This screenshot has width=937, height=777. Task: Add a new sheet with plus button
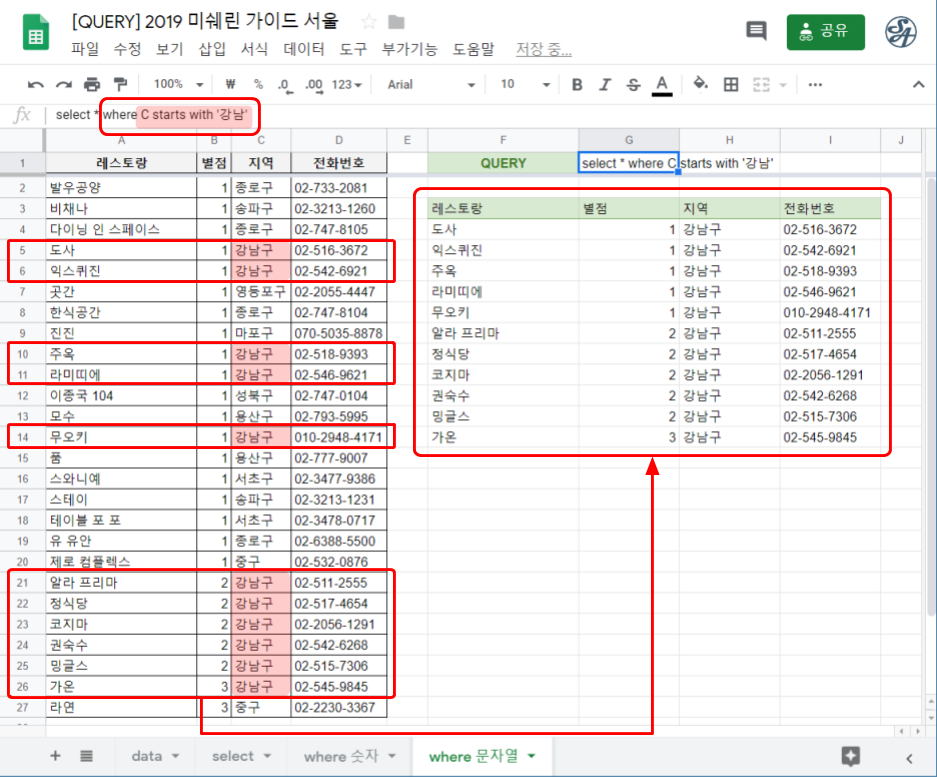click(55, 756)
